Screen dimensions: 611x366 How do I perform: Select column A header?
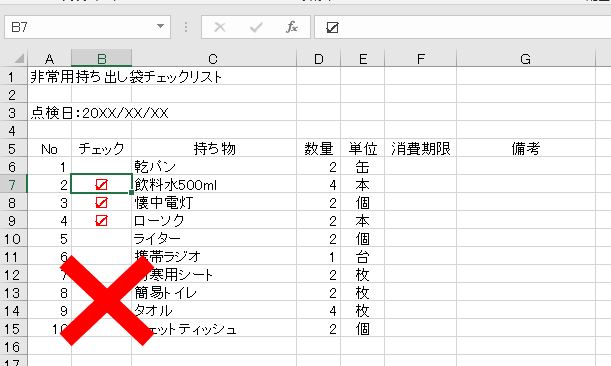tap(49, 59)
